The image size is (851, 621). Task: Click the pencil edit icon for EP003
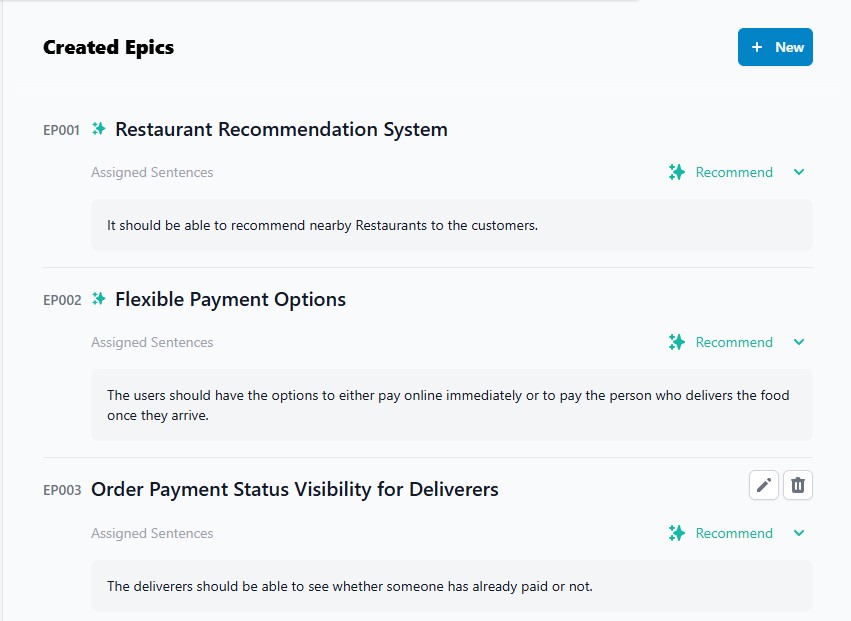coord(763,485)
